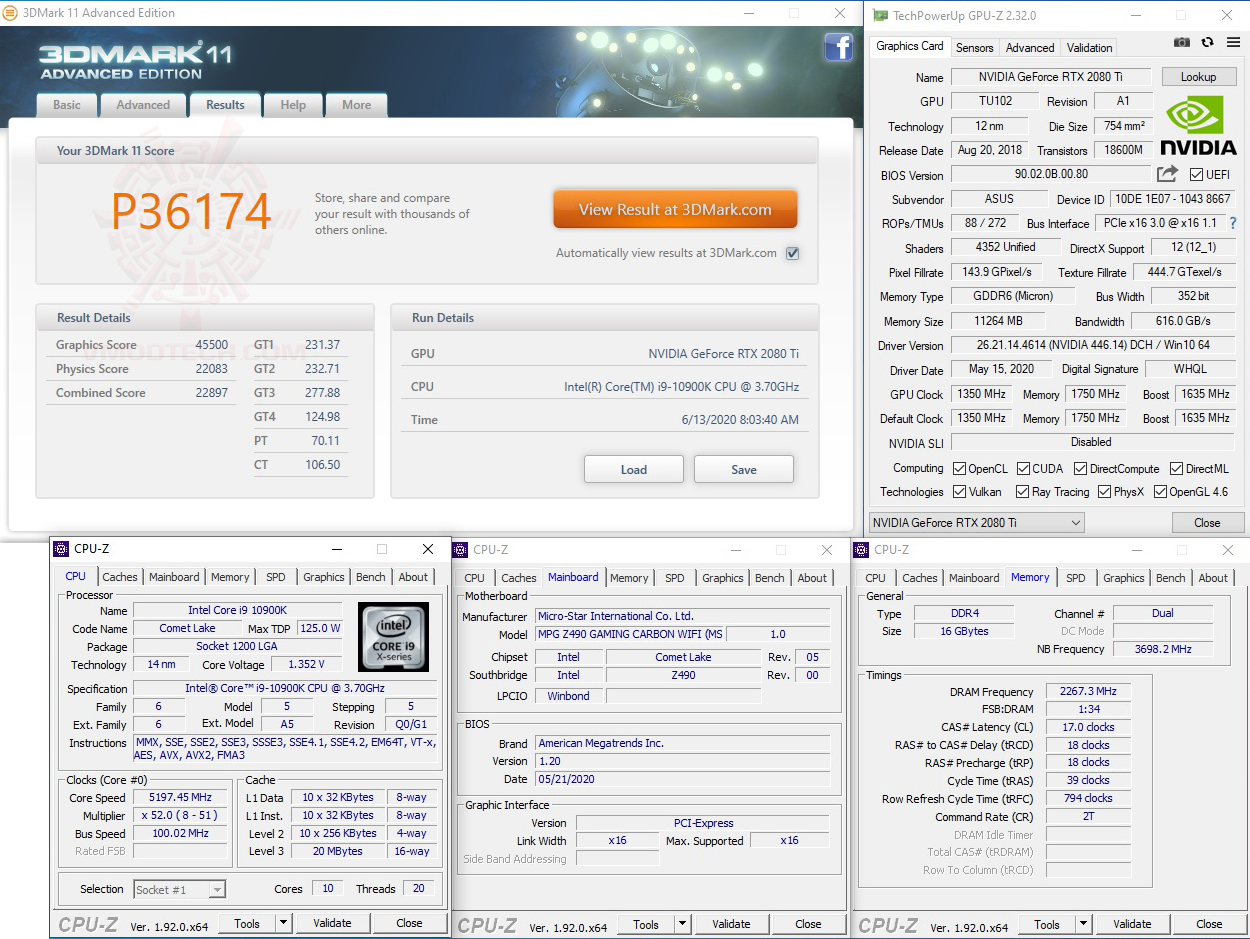Click Close button at GPU-Z bottom
This screenshot has width=1250, height=939.
(x=1207, y=522)
